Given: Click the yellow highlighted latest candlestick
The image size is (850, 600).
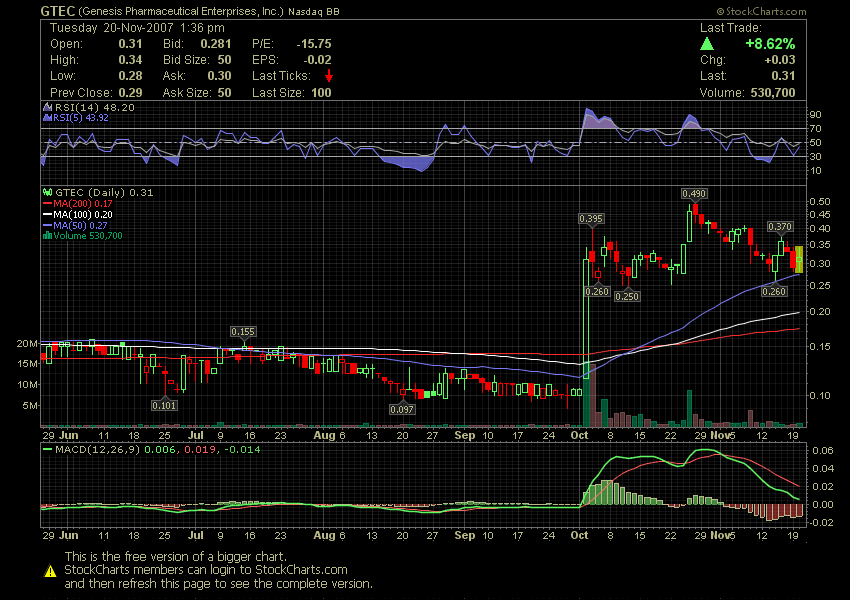Looking at the screenshot, I should (x=798, y=259).
